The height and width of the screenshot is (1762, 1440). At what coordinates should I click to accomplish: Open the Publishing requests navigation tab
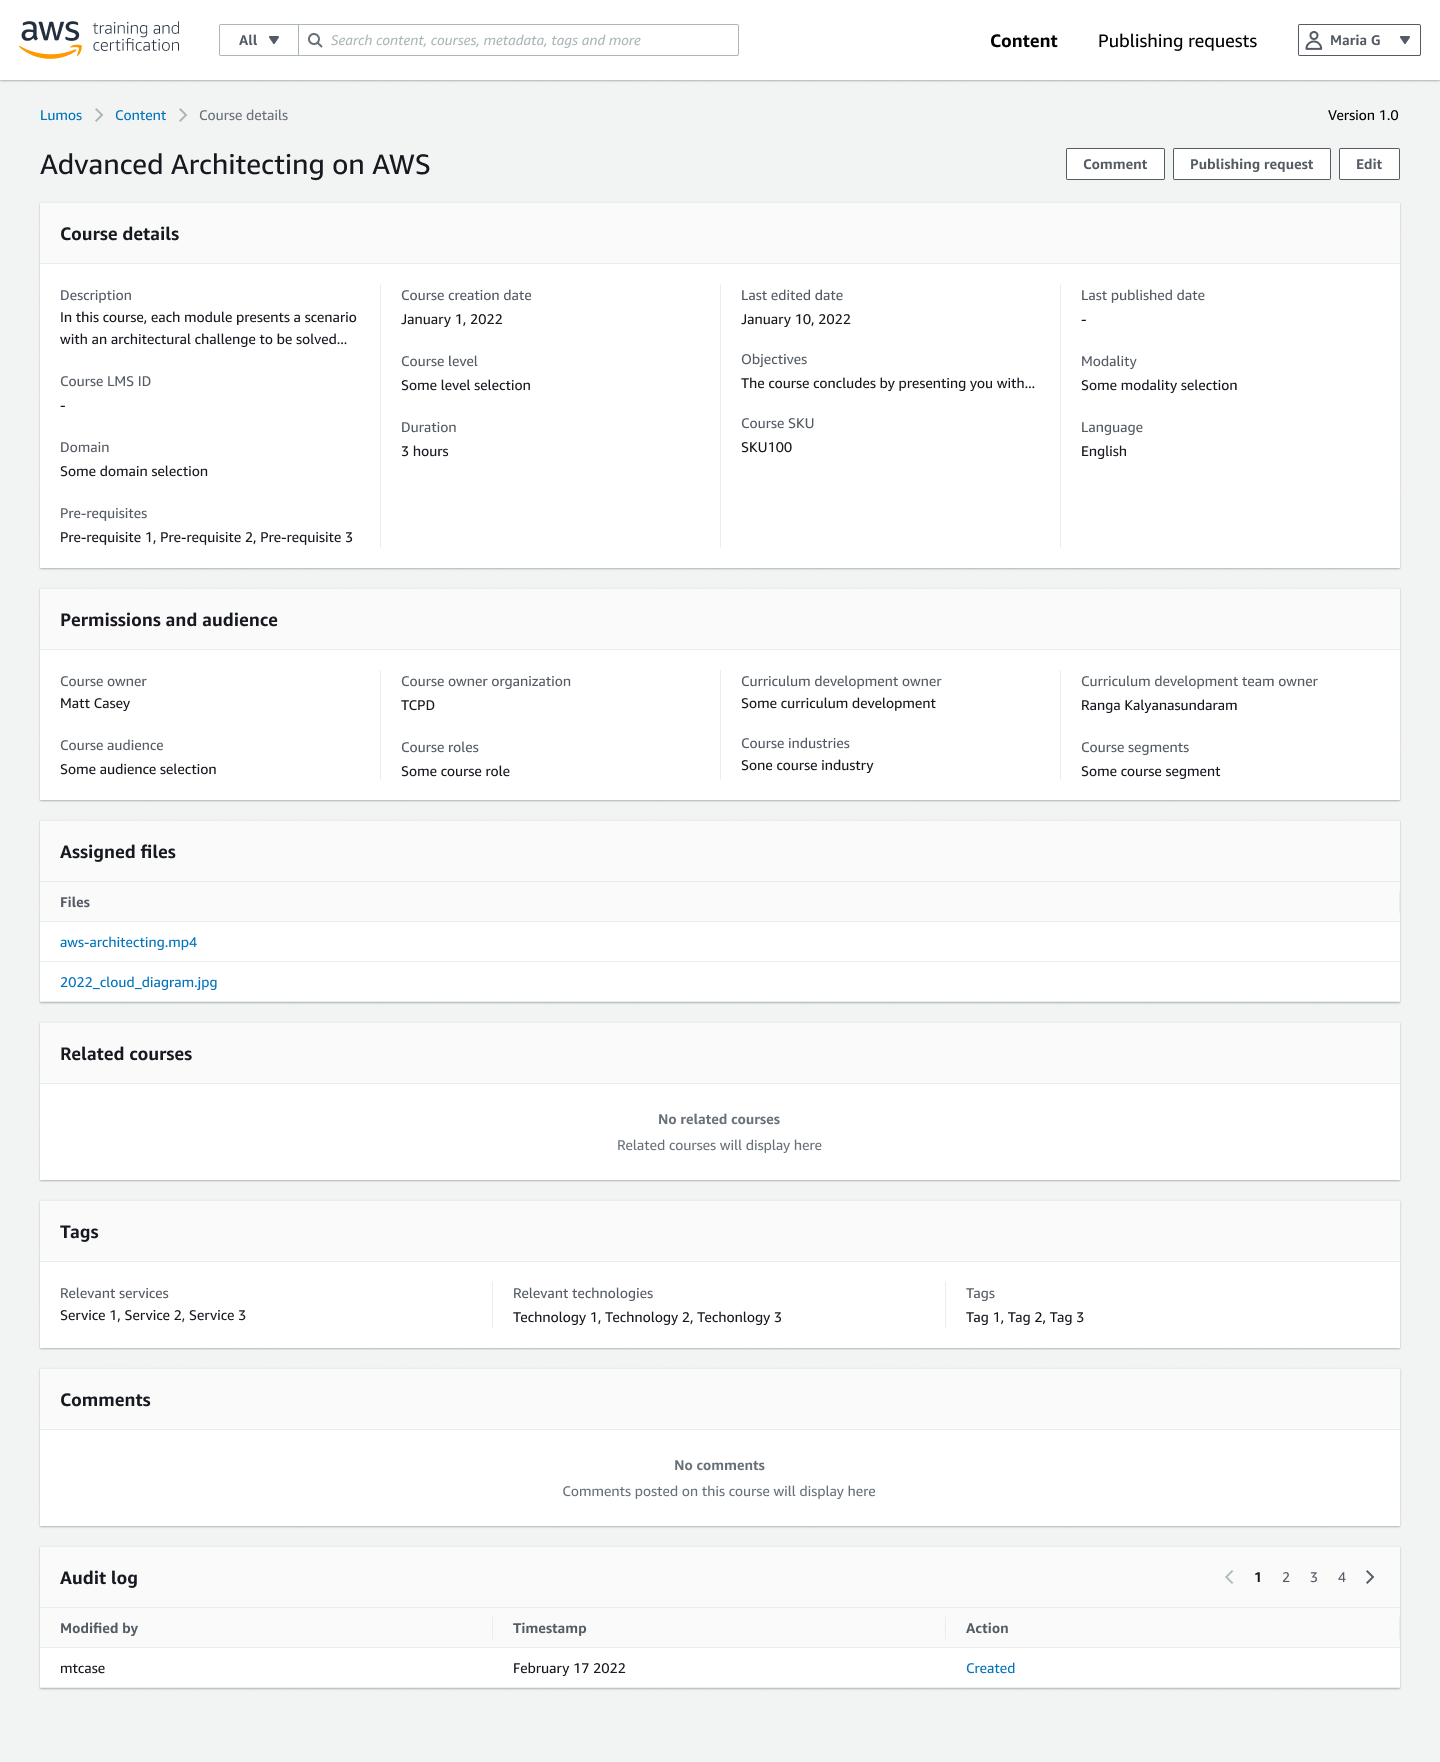(1177, 41)
